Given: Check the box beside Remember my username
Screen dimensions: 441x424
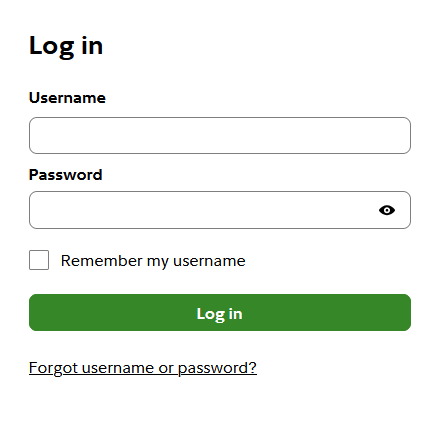Looking at the screenshot, I should pyautogui.click(x=39, y=260).
